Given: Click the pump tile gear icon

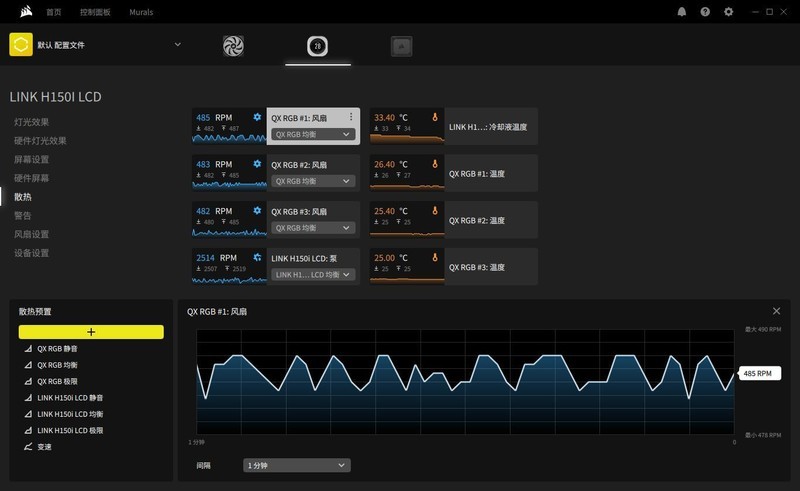Looking at the screenshot, I should point(257,257).
